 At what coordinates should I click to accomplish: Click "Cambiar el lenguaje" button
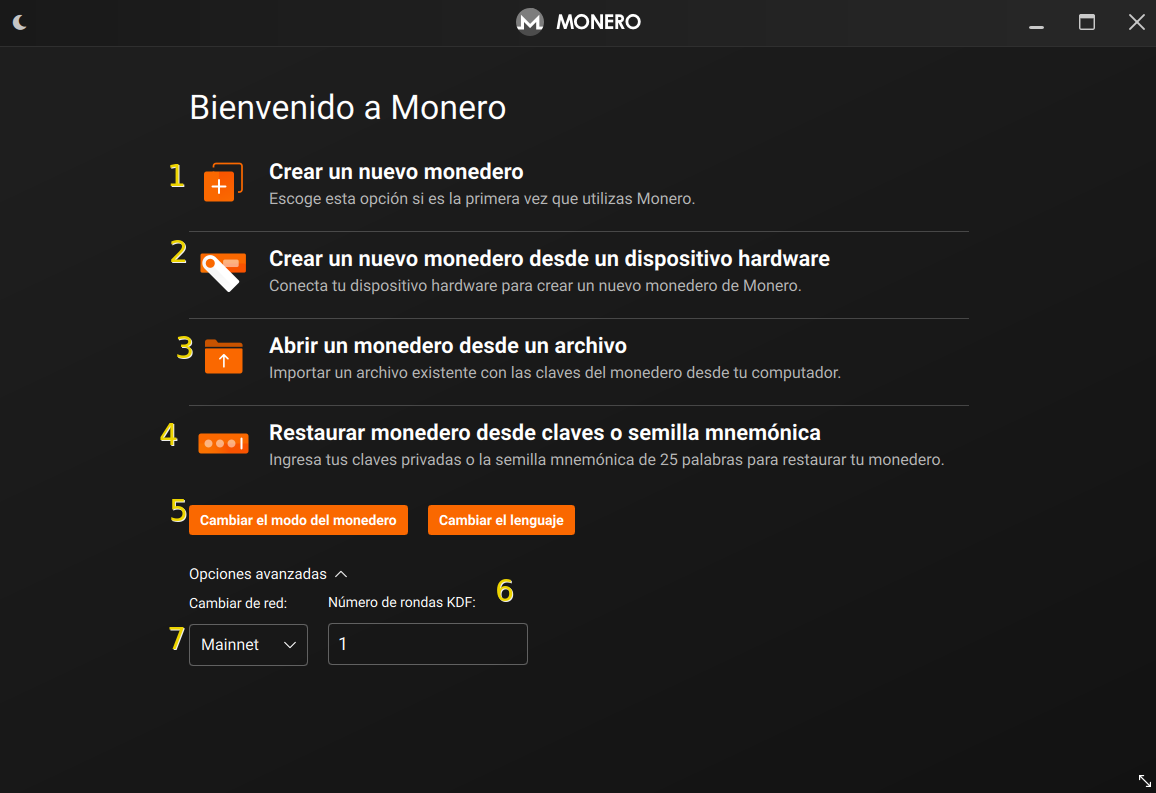pyautogui.click(x=501, y=520)
